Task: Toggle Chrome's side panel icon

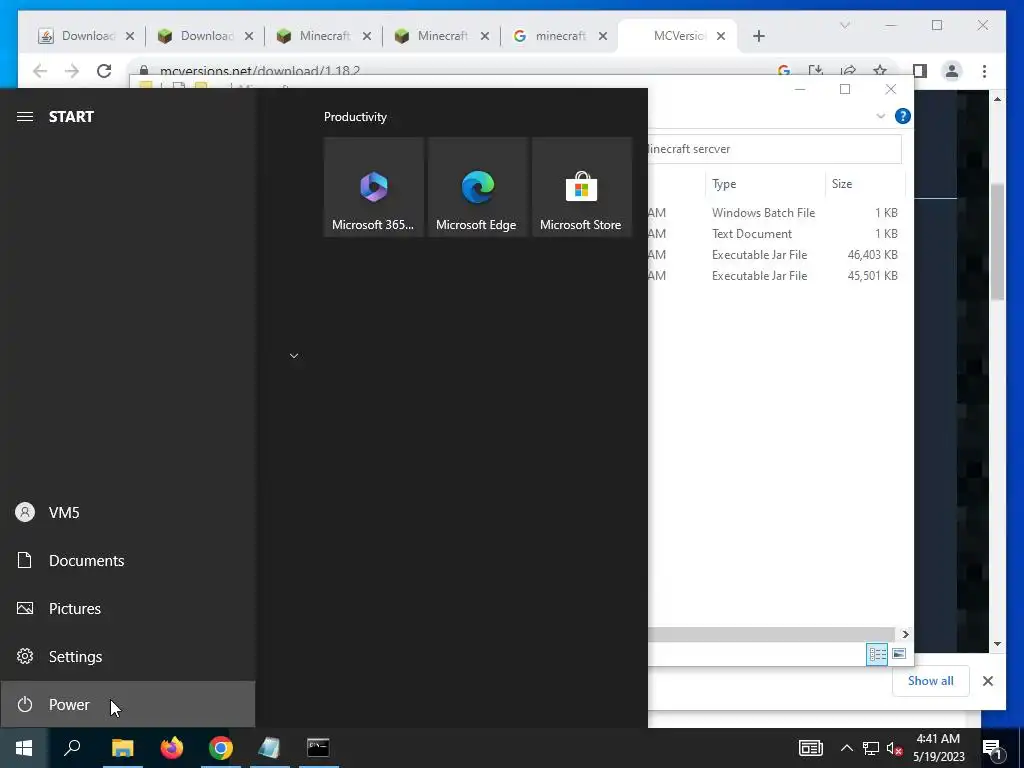Action: click(x=920, y=71)
